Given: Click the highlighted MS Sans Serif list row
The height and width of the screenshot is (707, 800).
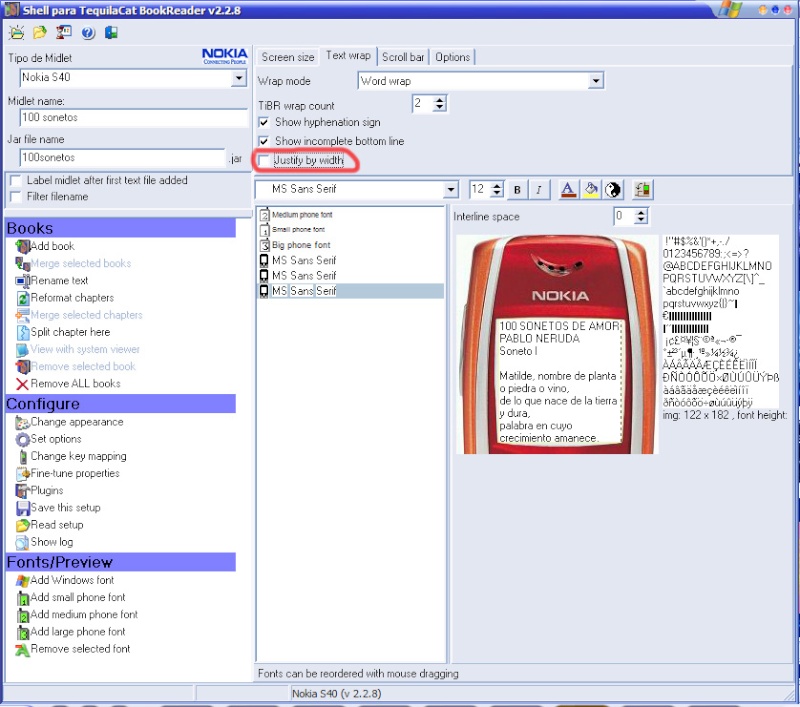Looking at the screenshot, I should (x=351, y=291).
